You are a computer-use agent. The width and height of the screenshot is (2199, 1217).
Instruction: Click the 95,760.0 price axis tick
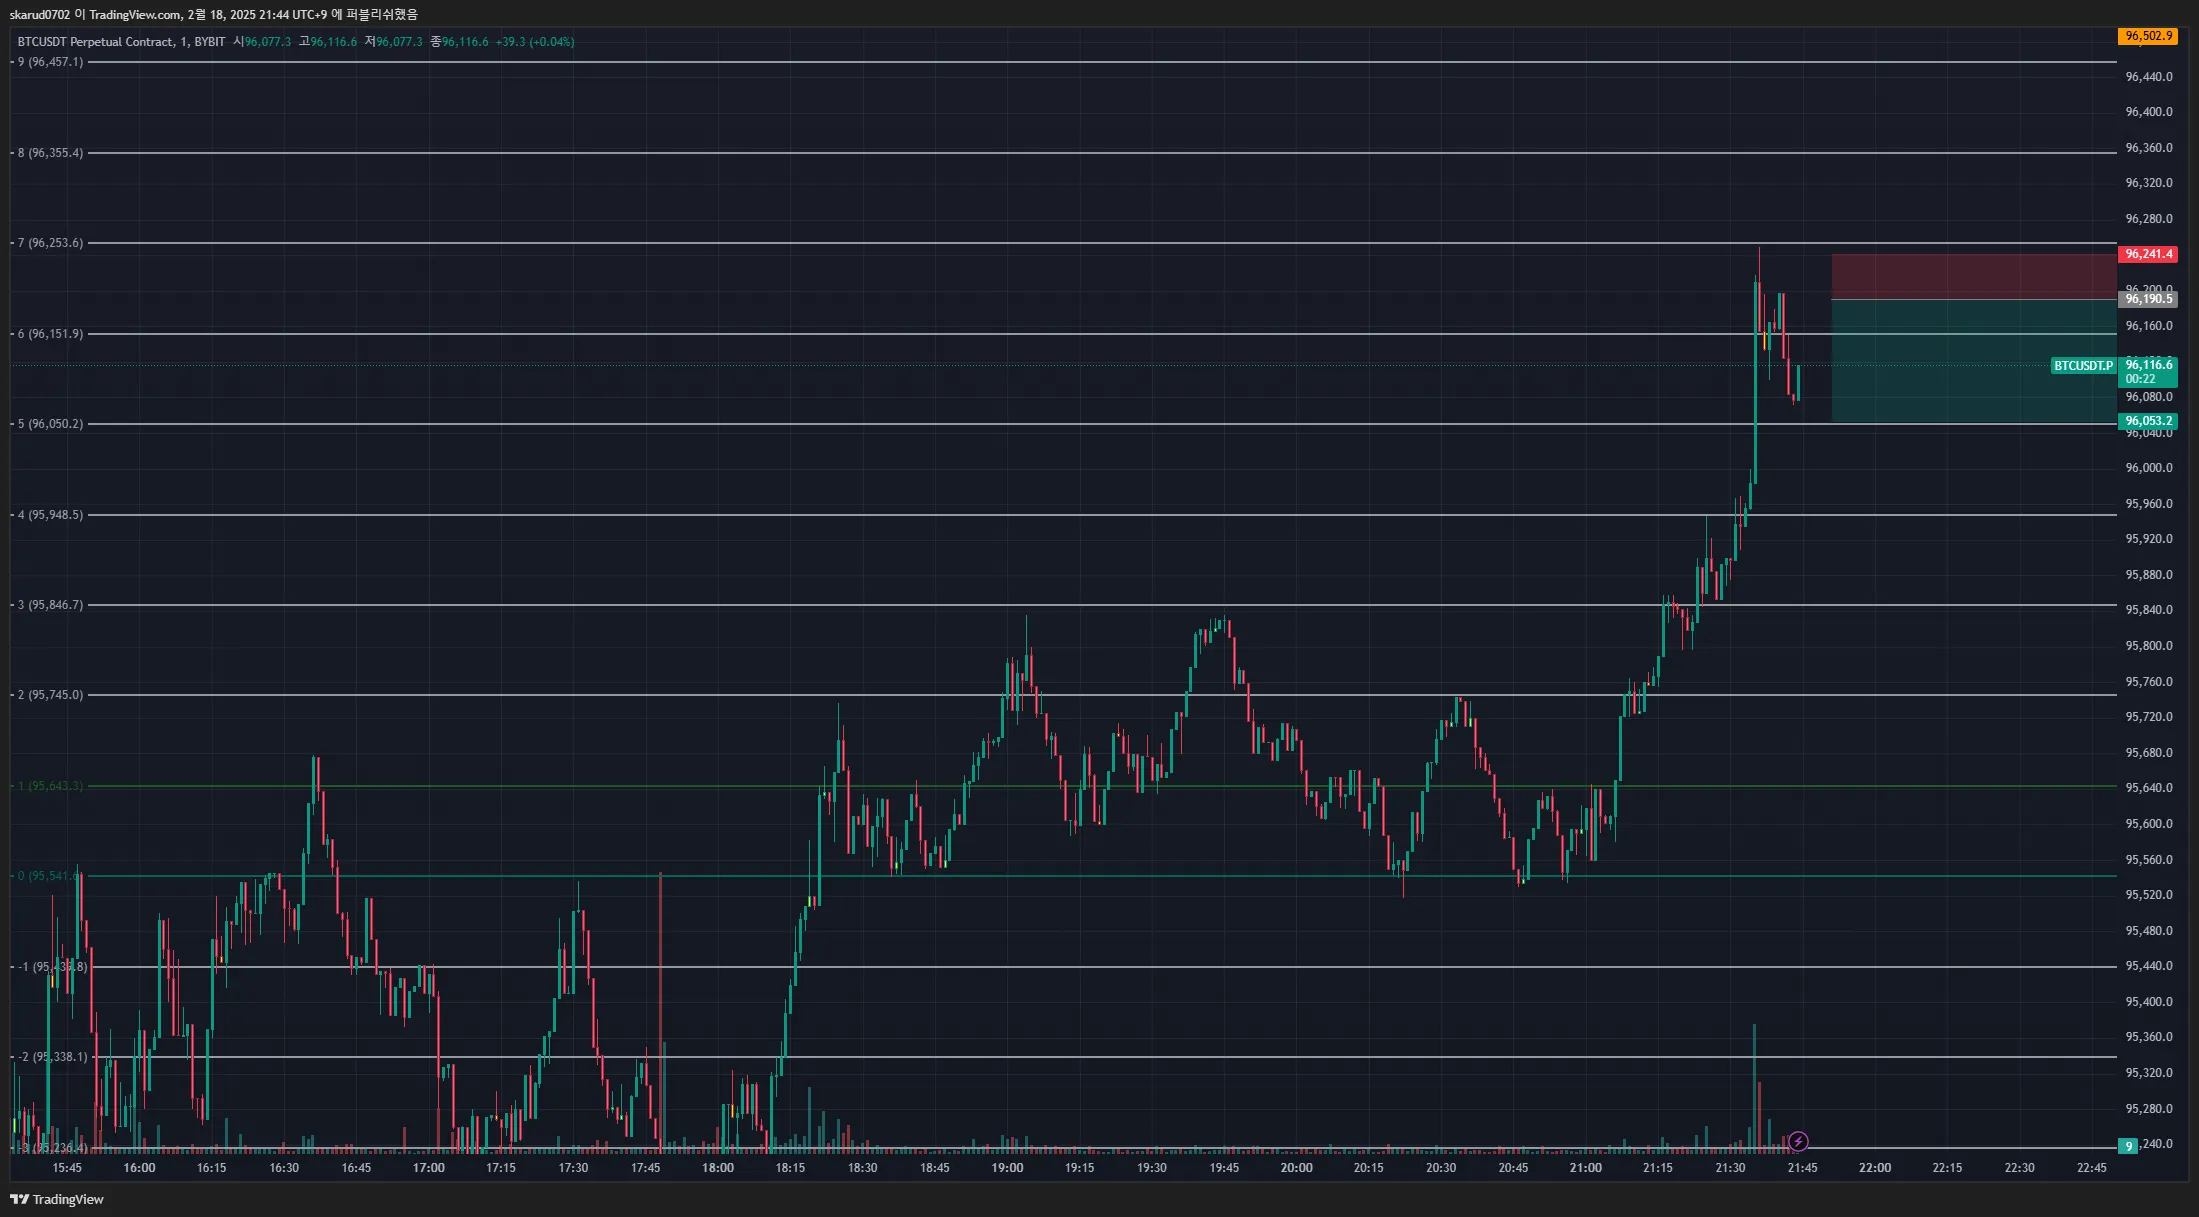(2149, 682)
